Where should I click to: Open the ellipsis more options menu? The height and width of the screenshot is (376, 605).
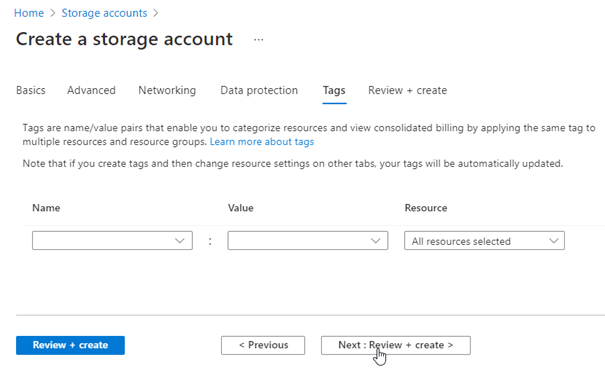(x=259, y=39)
